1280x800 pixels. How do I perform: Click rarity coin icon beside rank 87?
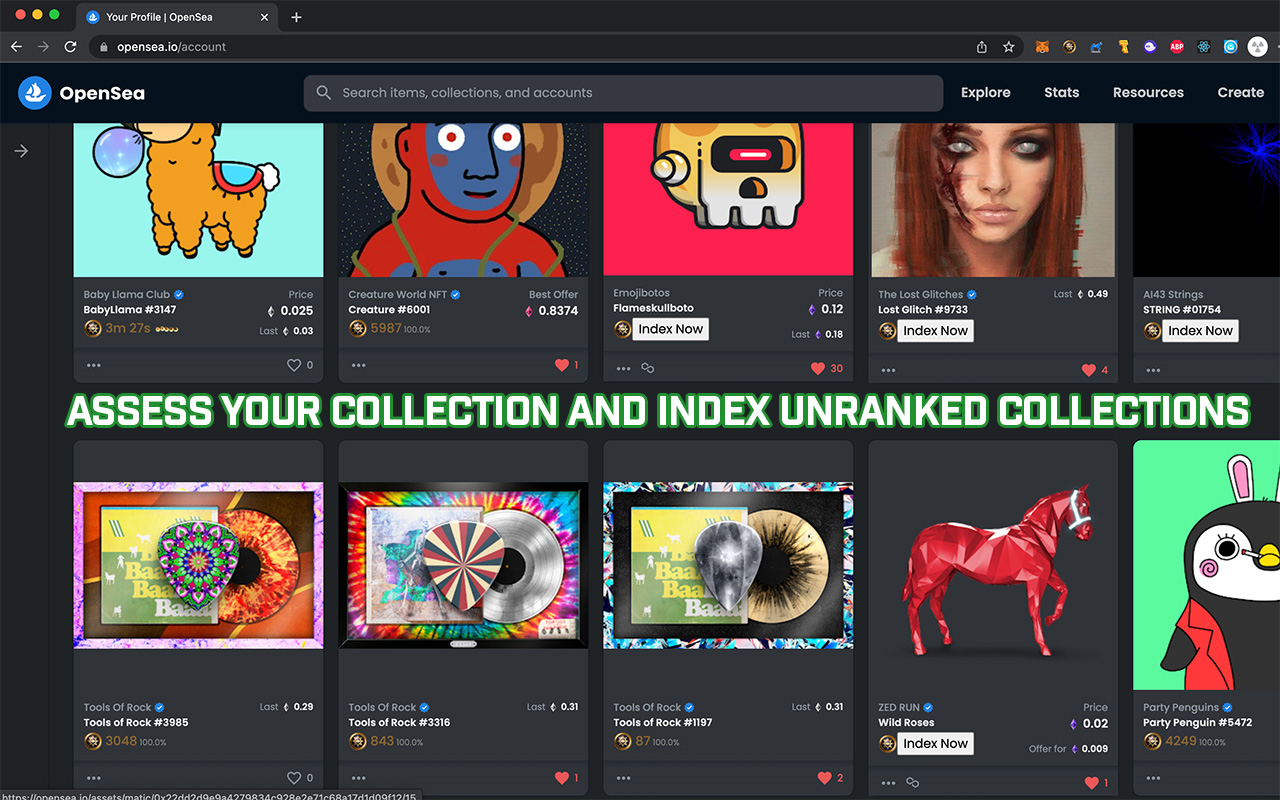[x=623, y=741]
